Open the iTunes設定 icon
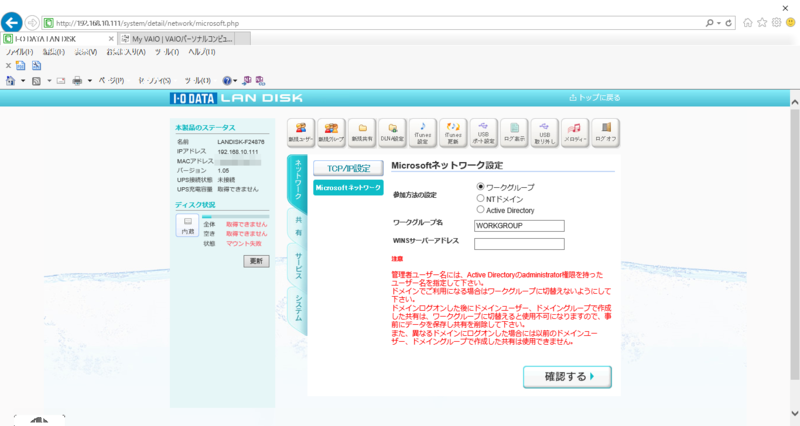Screen dimensions: 800x426 422,133
